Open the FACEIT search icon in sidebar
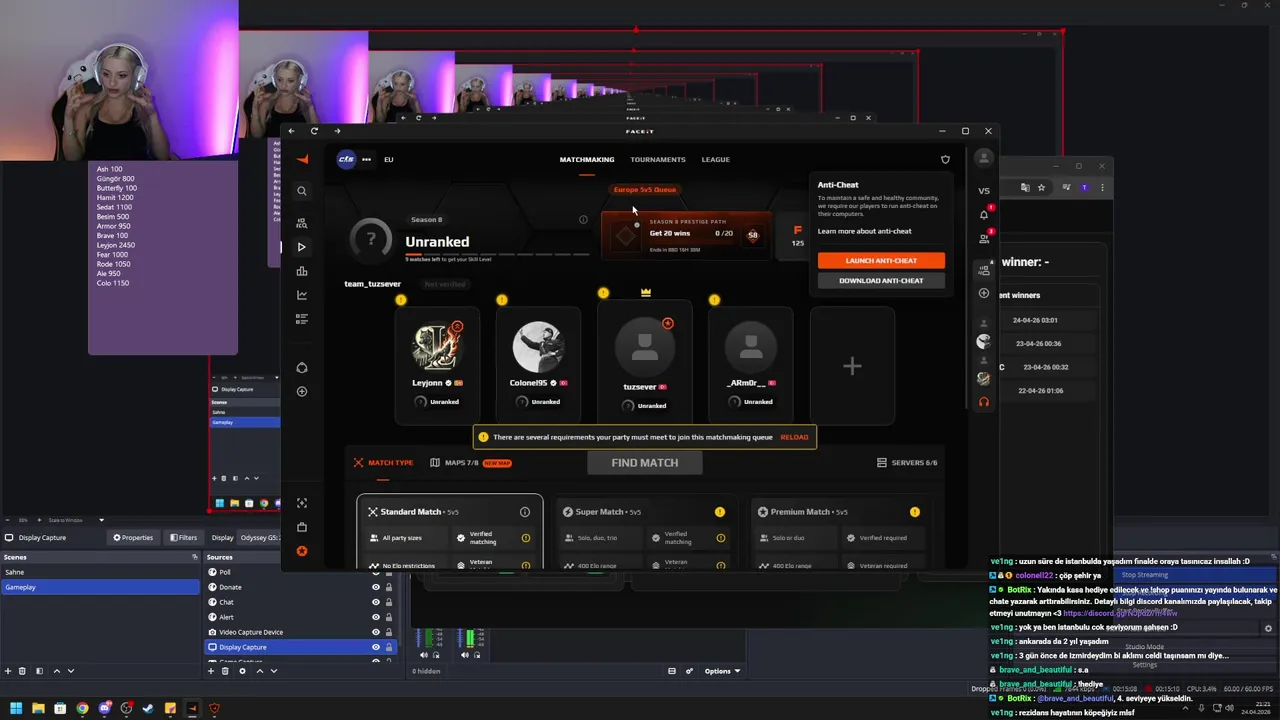1280x720 pixels. pos(302,191)
